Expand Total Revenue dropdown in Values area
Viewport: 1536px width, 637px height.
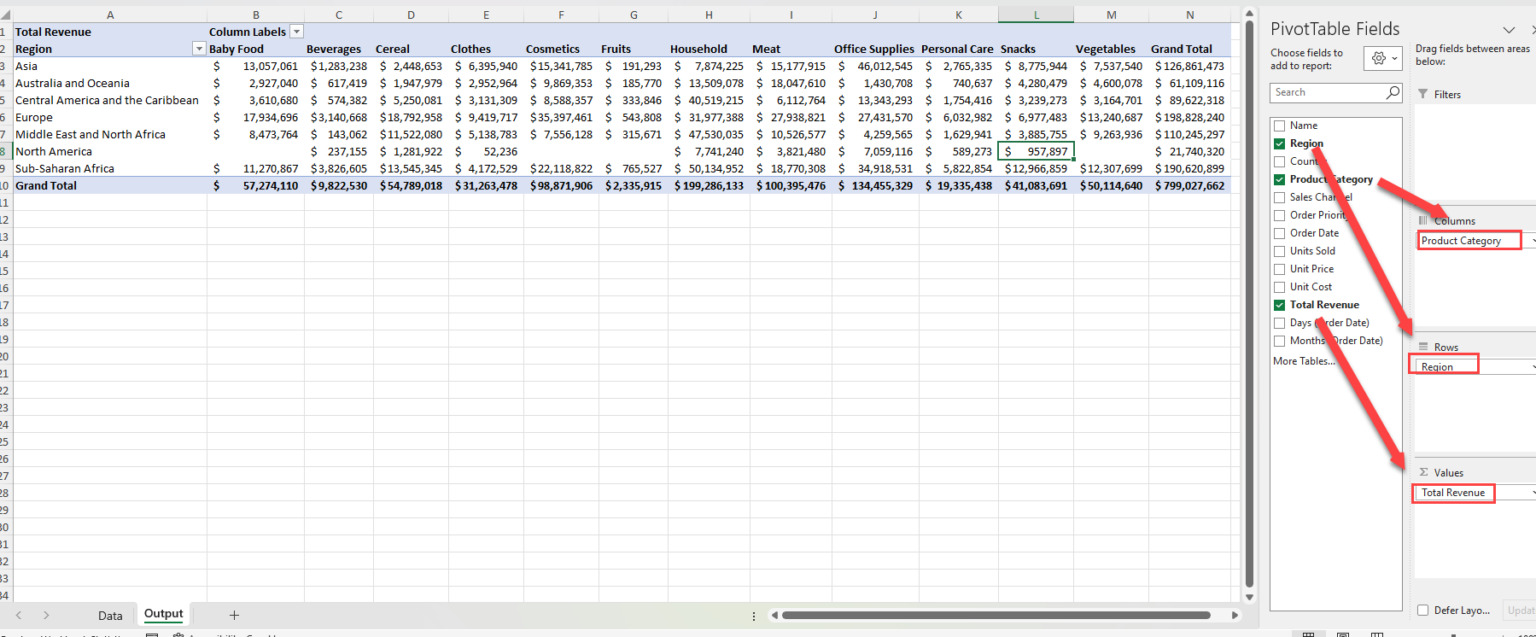[x=1532, y=493]
